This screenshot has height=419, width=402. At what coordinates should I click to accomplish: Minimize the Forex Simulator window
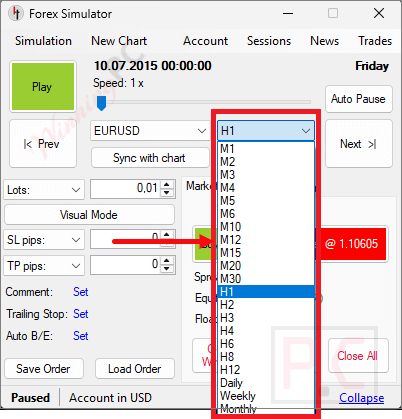(288, 14)
